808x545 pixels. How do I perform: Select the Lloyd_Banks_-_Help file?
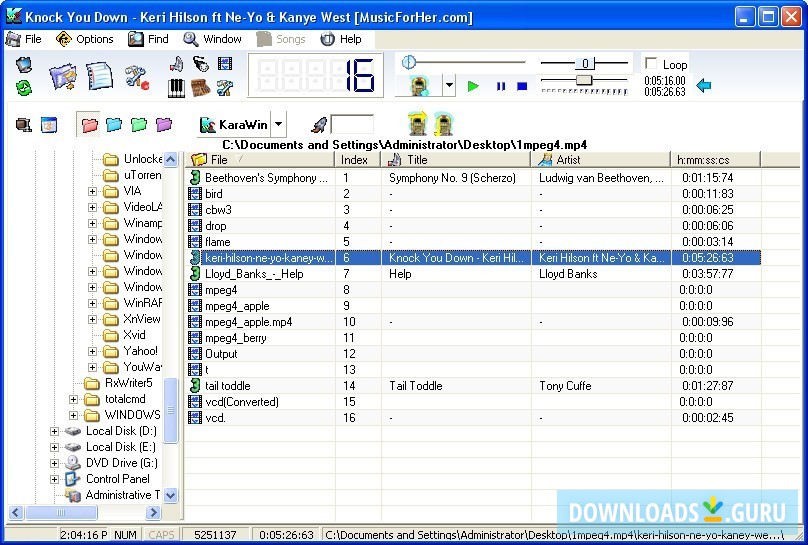473,274
